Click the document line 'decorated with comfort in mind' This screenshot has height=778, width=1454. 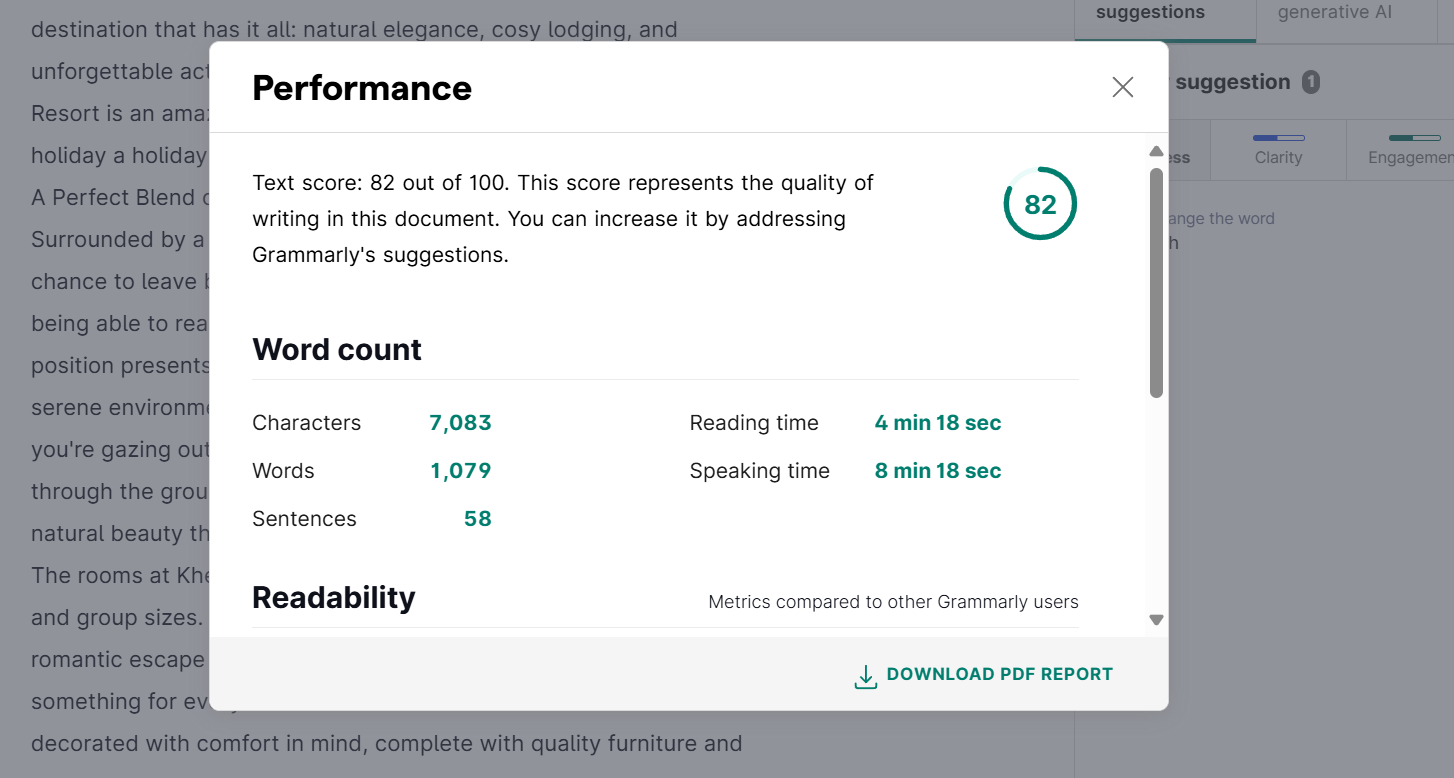point(386,744)
